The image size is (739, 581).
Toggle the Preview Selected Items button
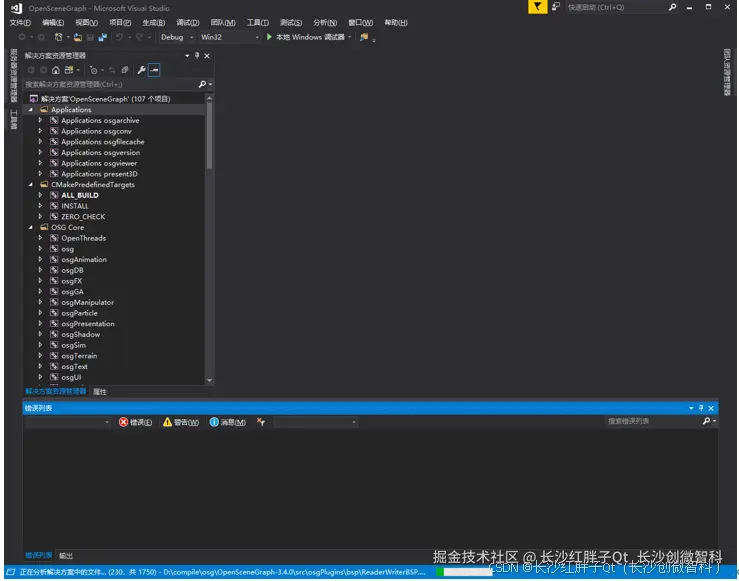[154, 70]
